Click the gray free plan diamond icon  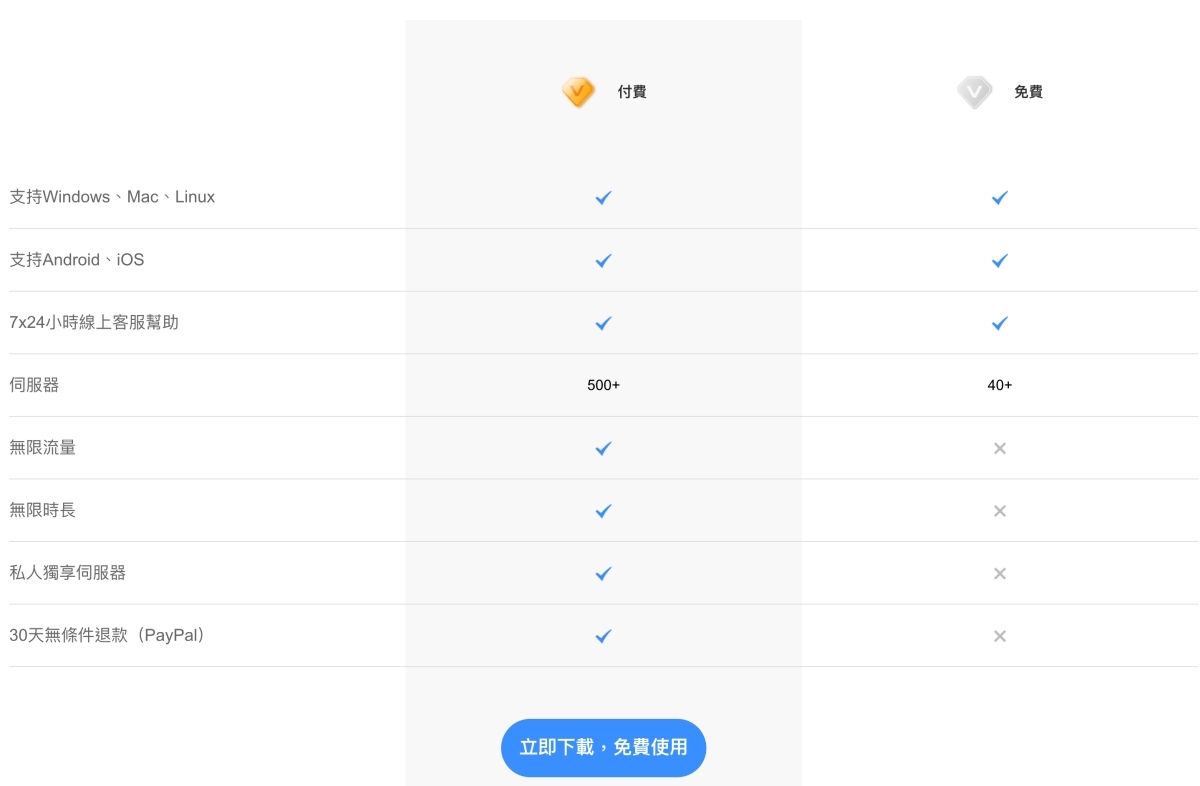click(x=974, y=92)
